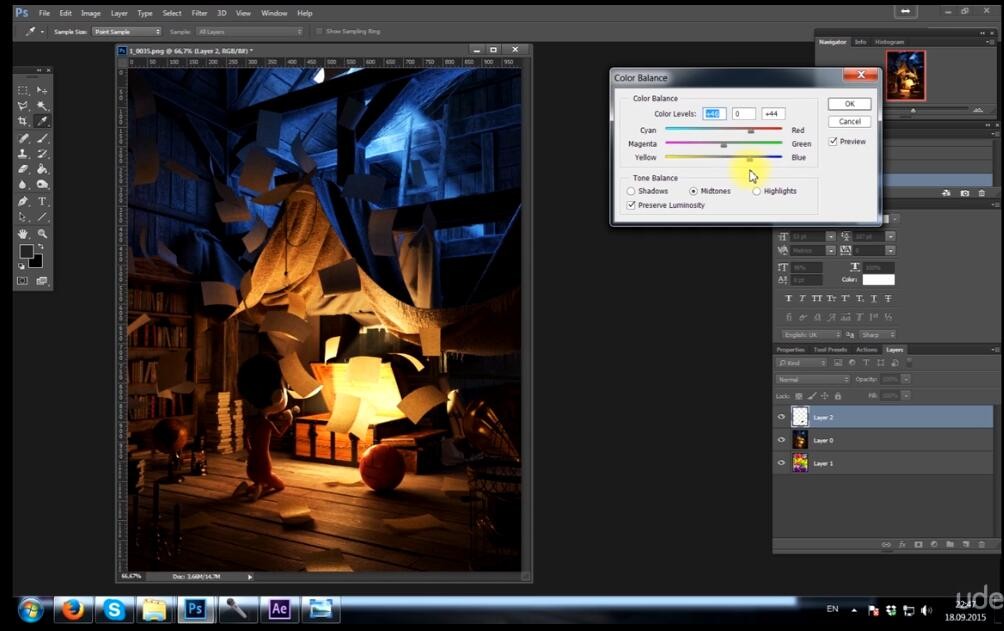
Task: Select the Zoom tool
Action: (42, 234)
